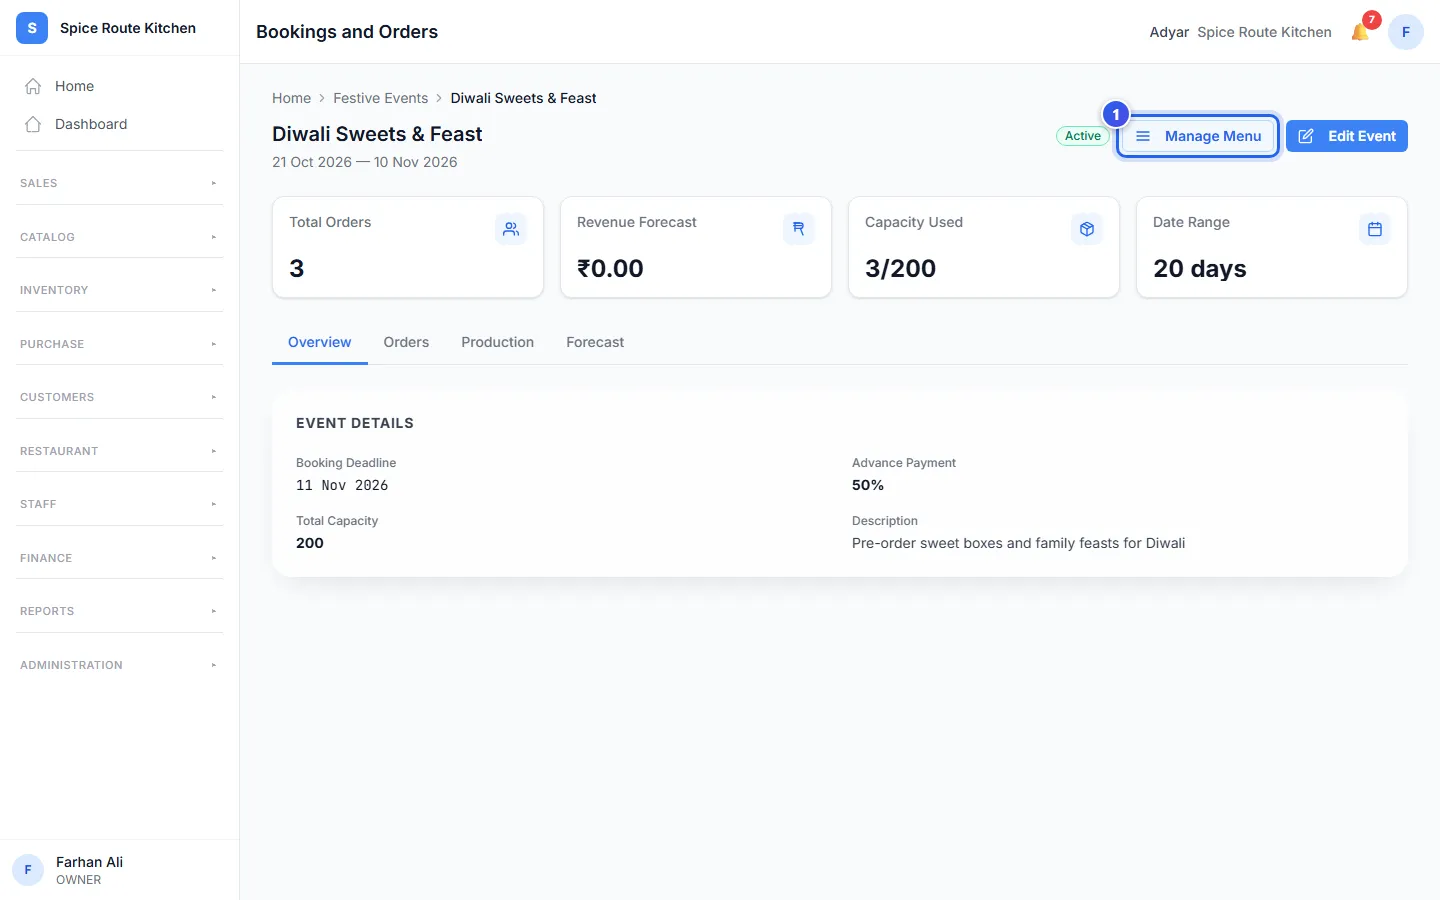The image size is (1440, 900).
Task: Click the ₹0.00 revenue forecast value
Action: (x=610, y=268)
